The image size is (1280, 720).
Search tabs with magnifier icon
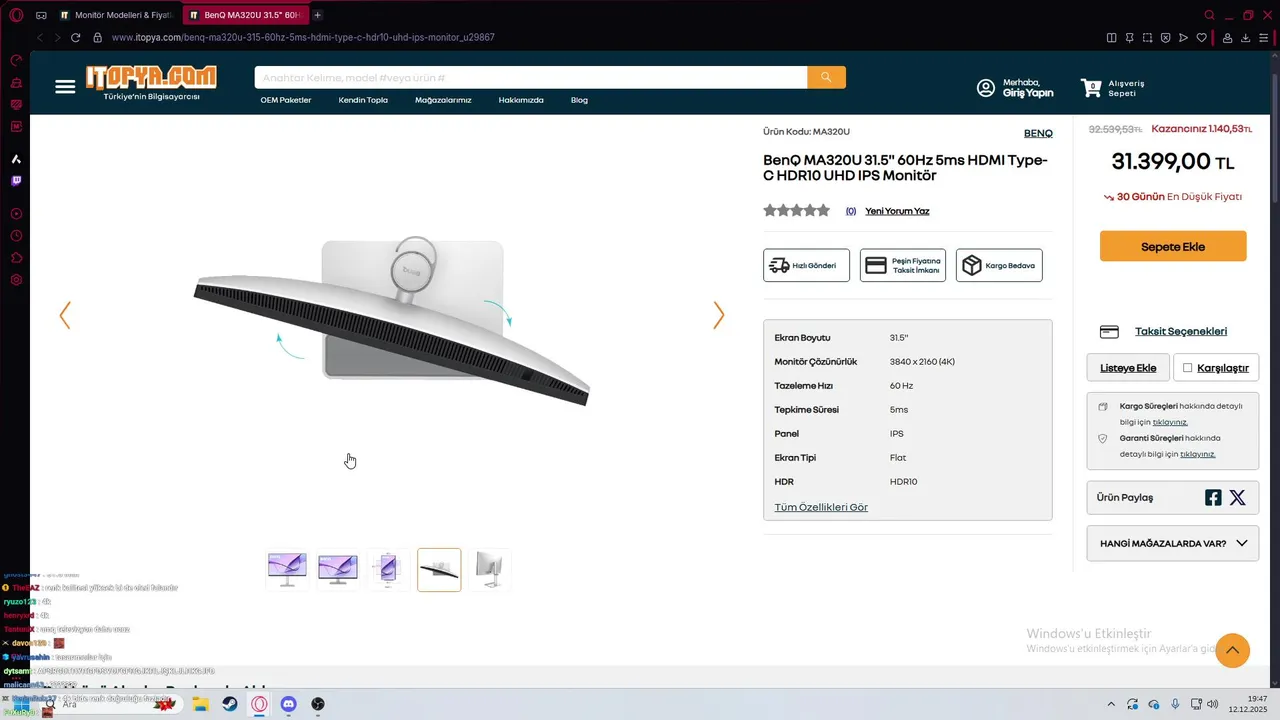tap(1209, 15)
